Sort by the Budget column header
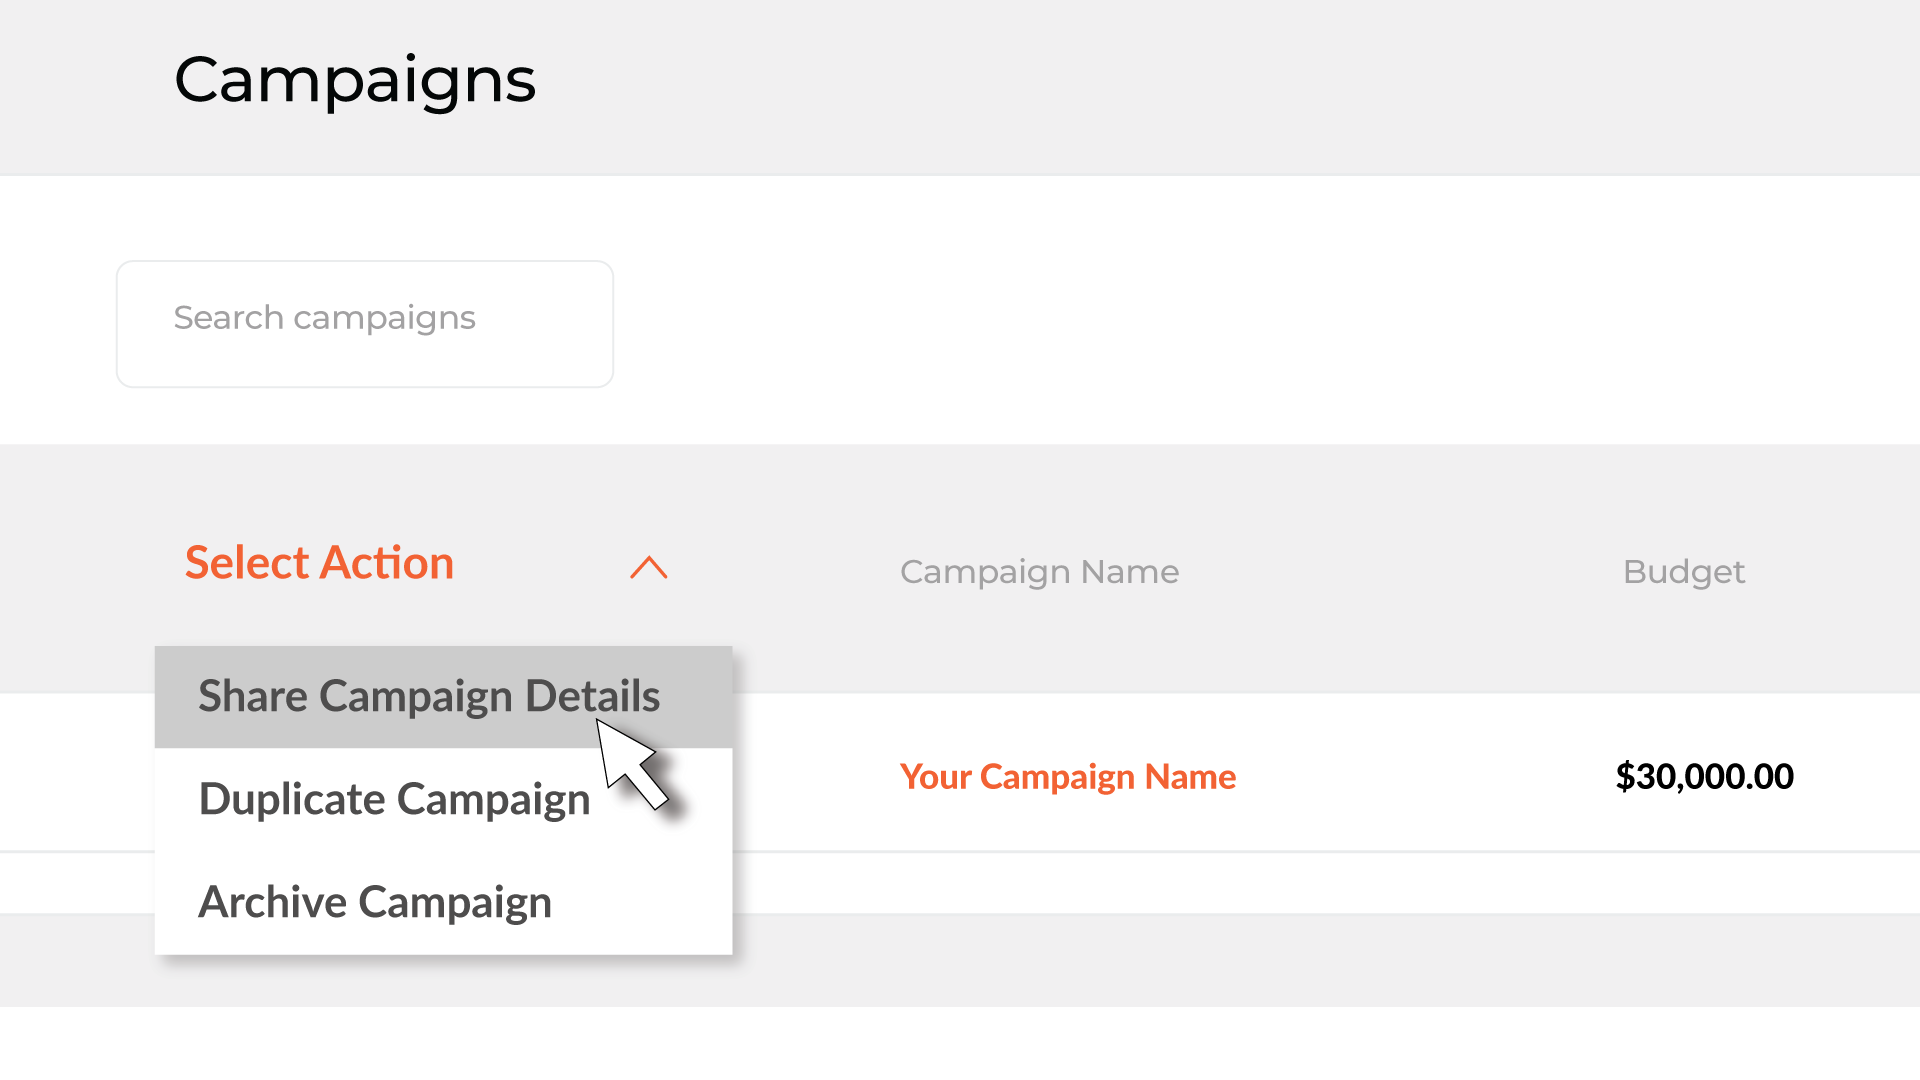This screenshot has width=1920, height=1080. 1683,572
